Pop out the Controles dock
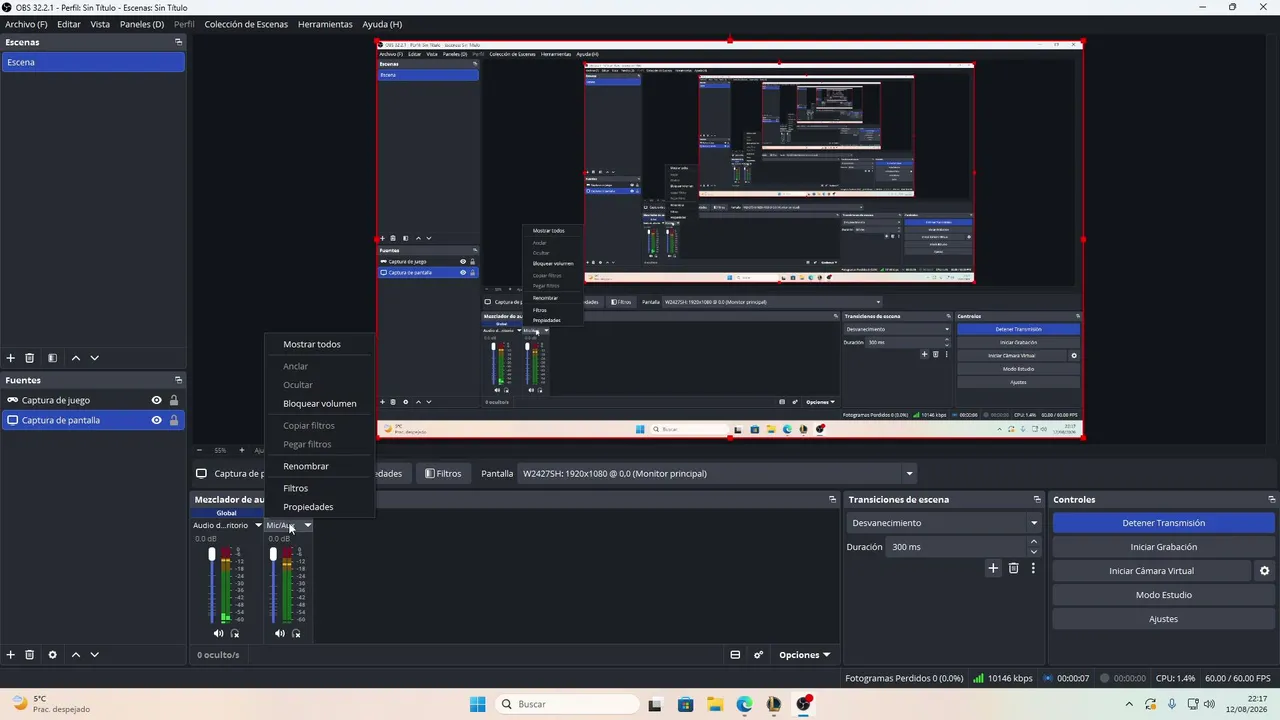Screen dimensions: 1280x720 tap(1272, 499)
